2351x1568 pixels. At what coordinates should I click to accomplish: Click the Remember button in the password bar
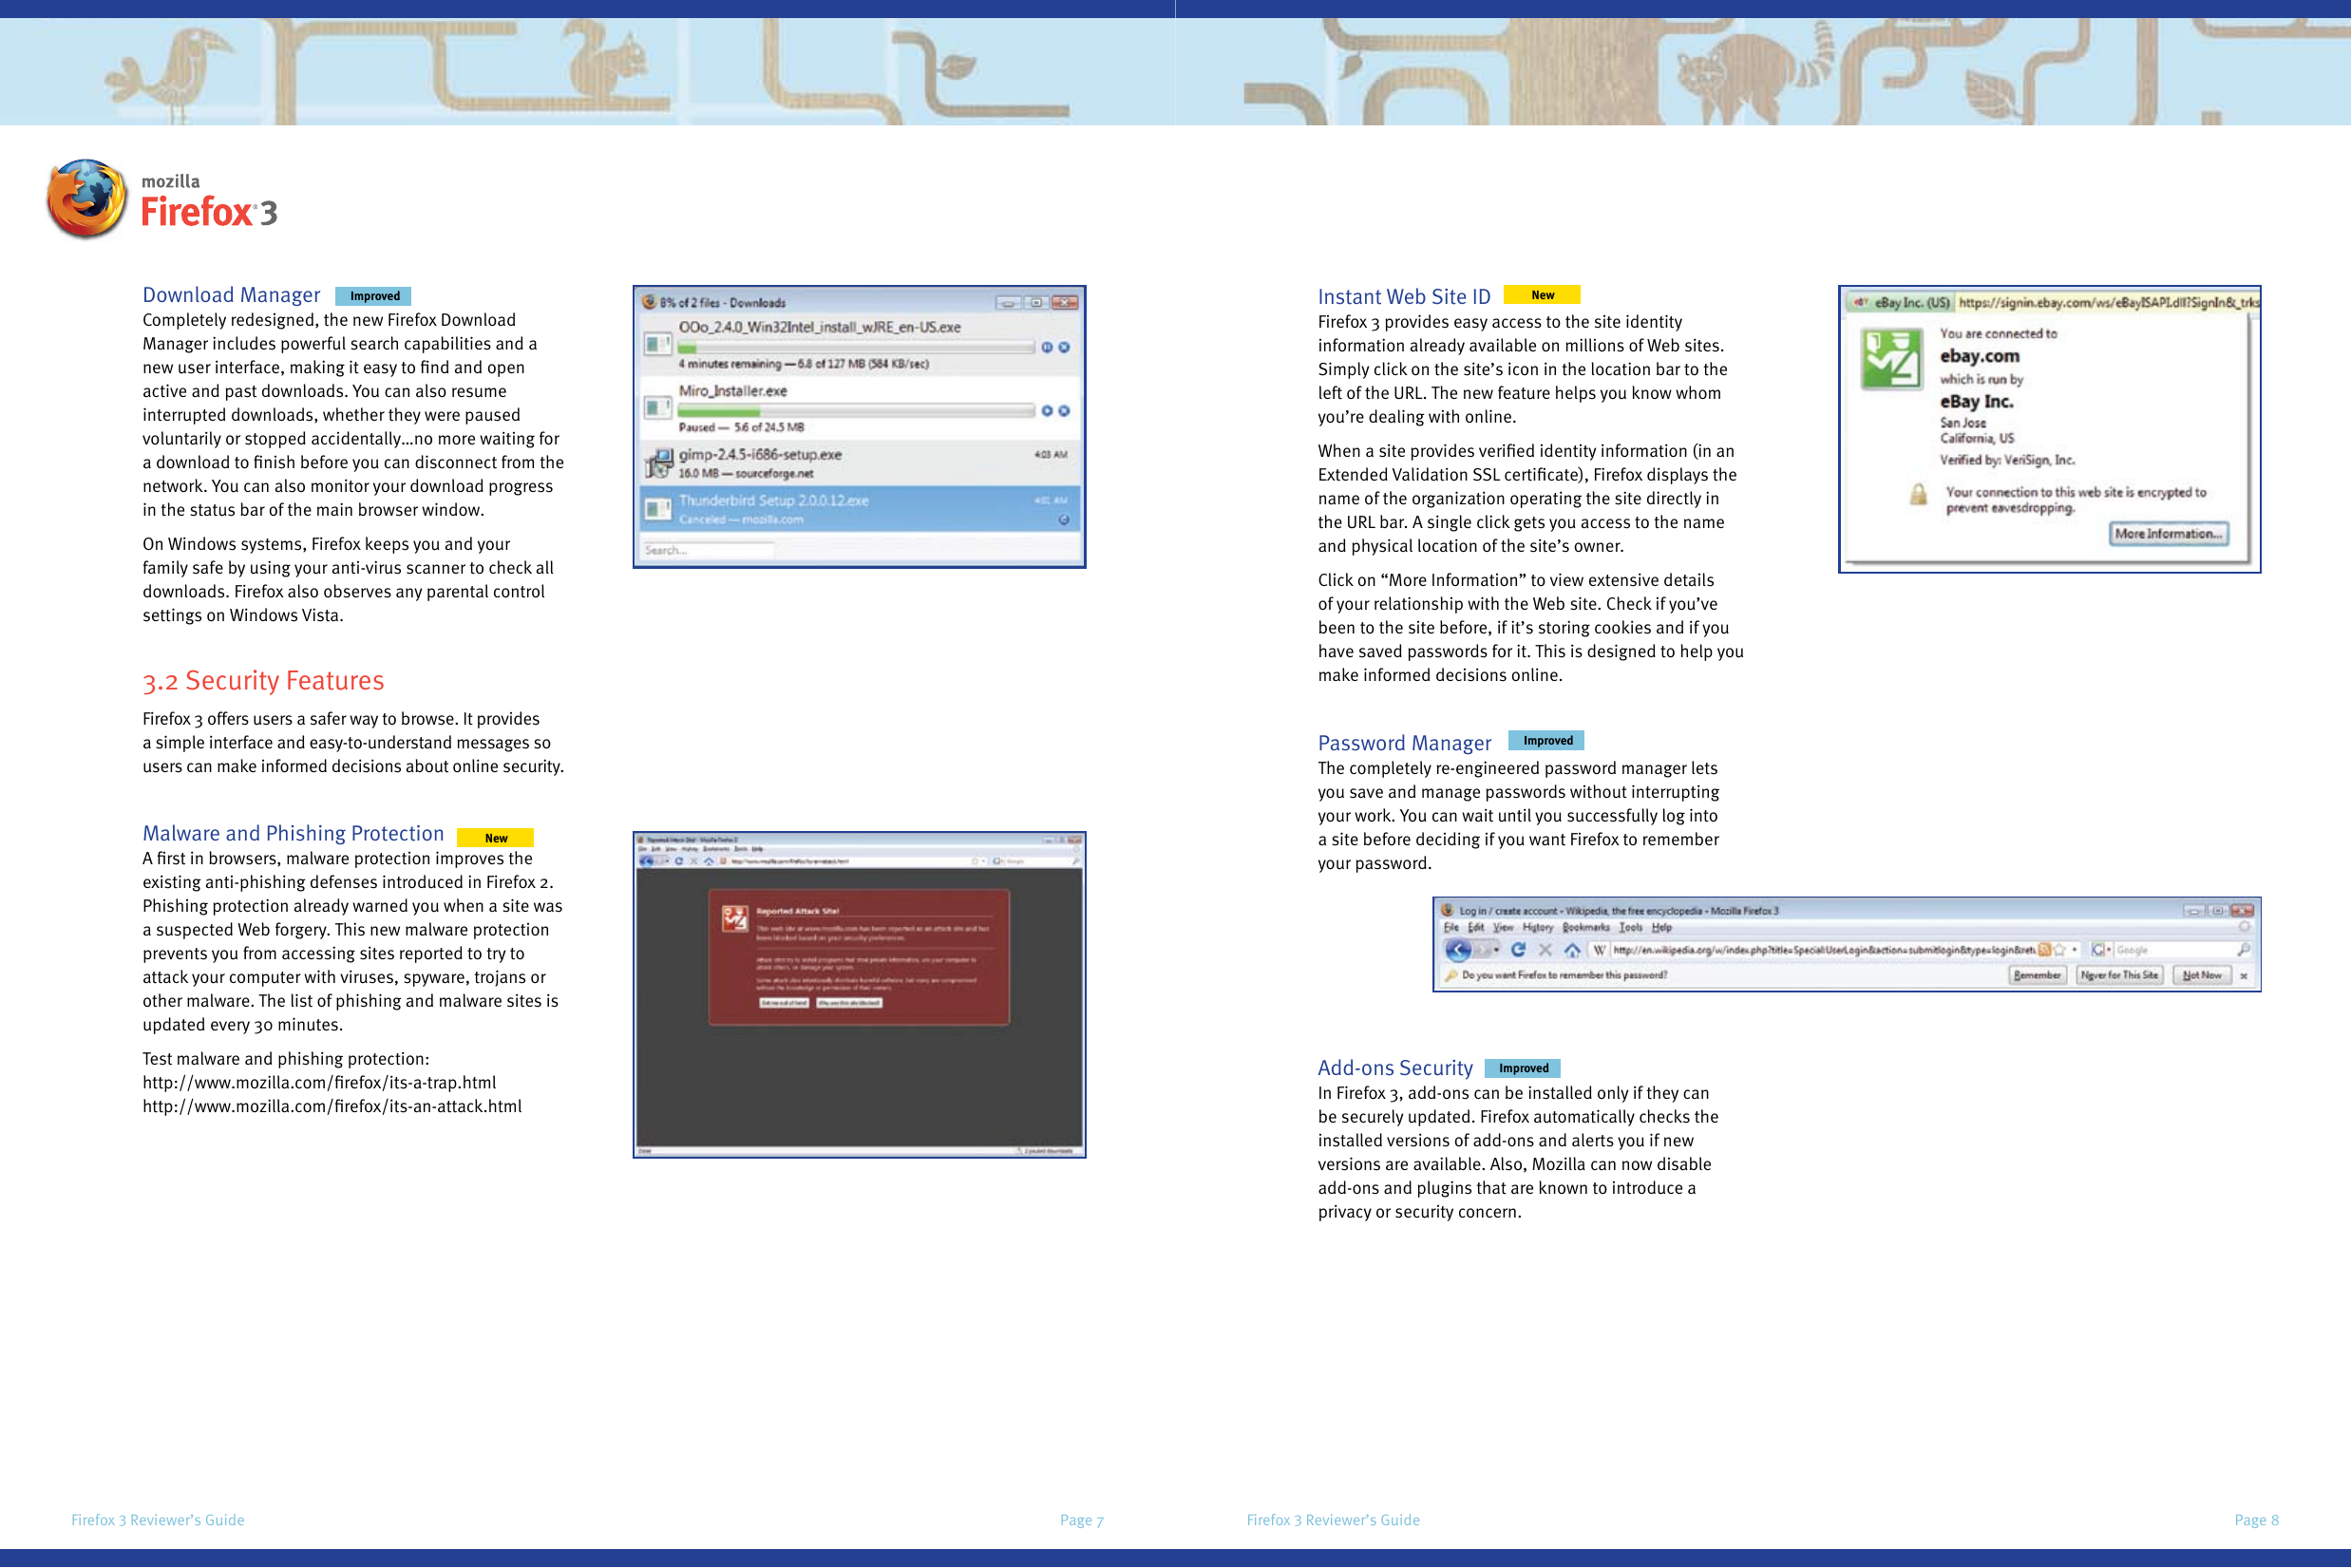[2037, 976]
